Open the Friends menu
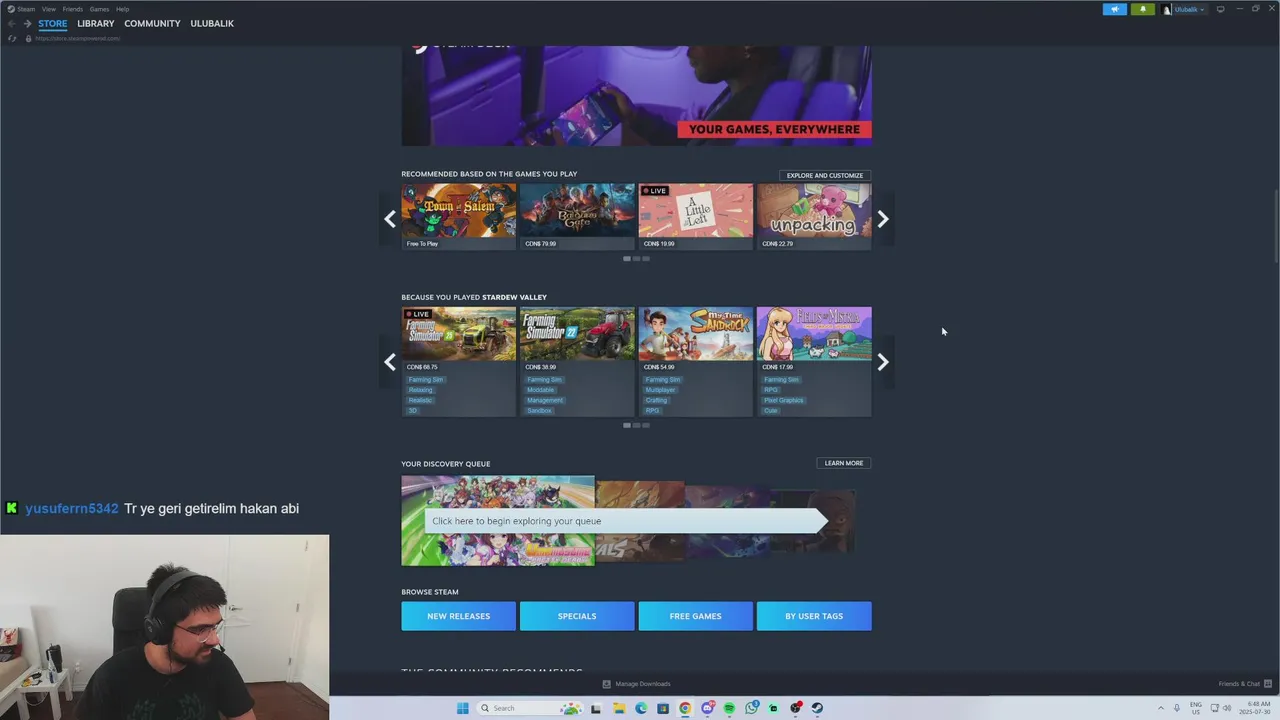This screenshot has width=1280, height=720. point(73,9)
